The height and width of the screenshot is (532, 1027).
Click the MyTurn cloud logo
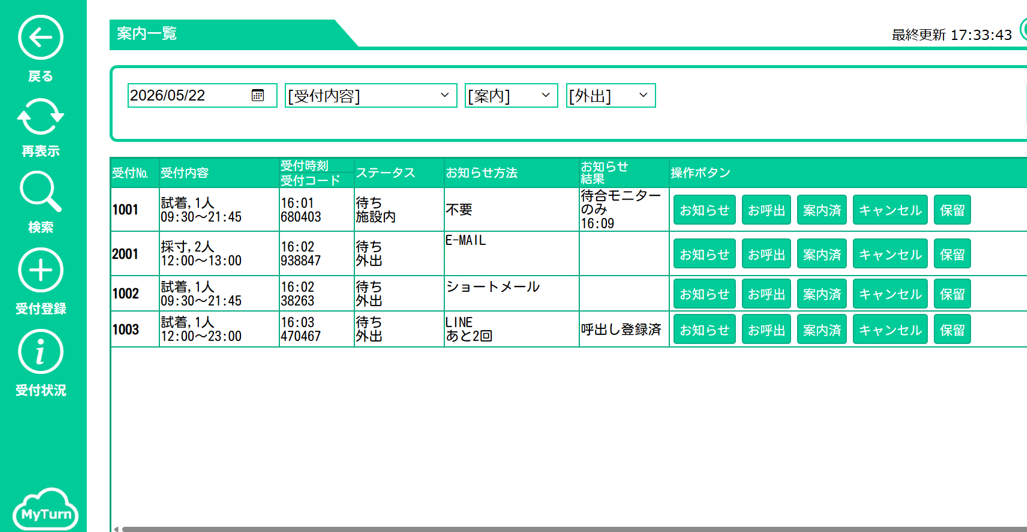pos(45,507)
